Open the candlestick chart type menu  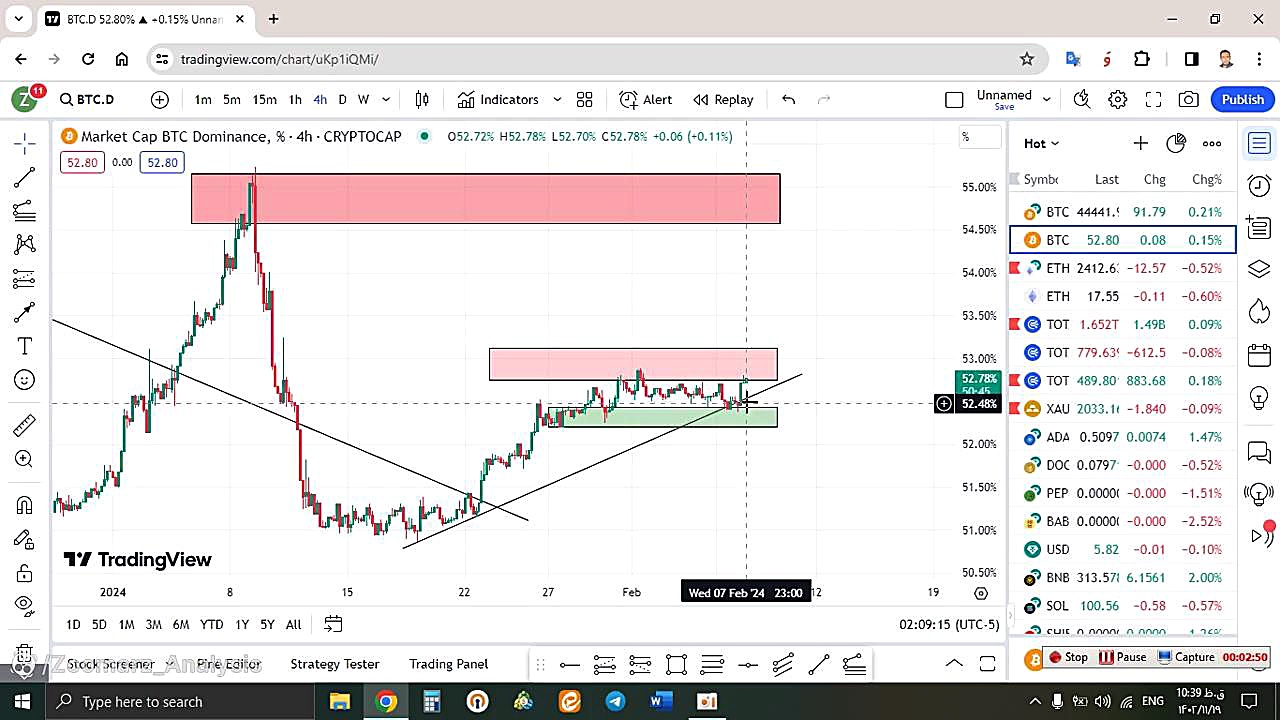tap(422, 99)
